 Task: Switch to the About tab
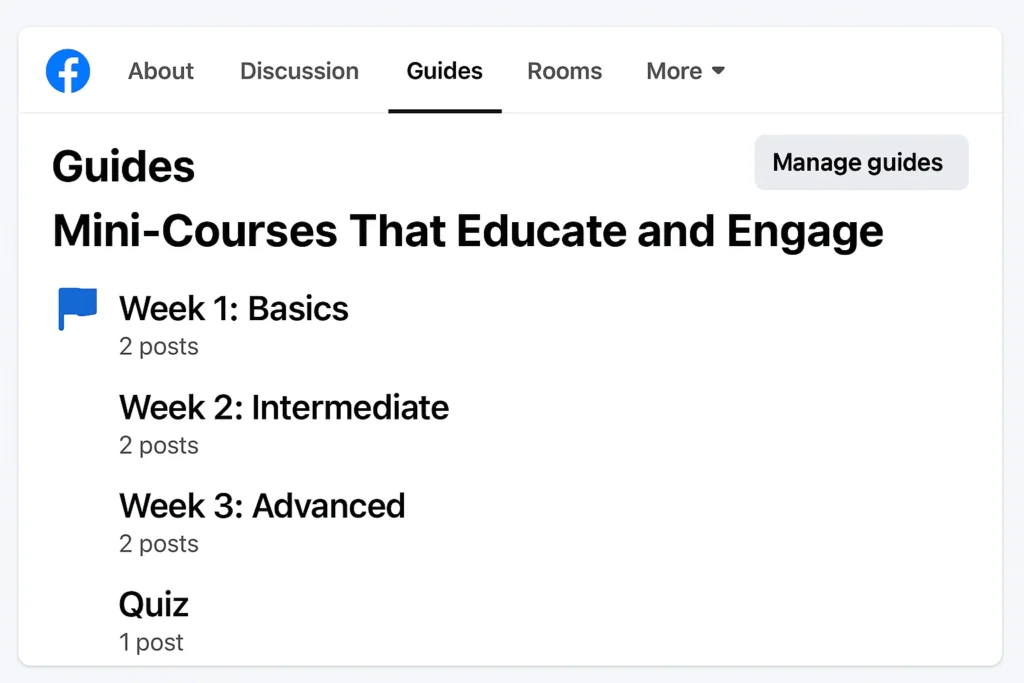[x=160, y=71]
